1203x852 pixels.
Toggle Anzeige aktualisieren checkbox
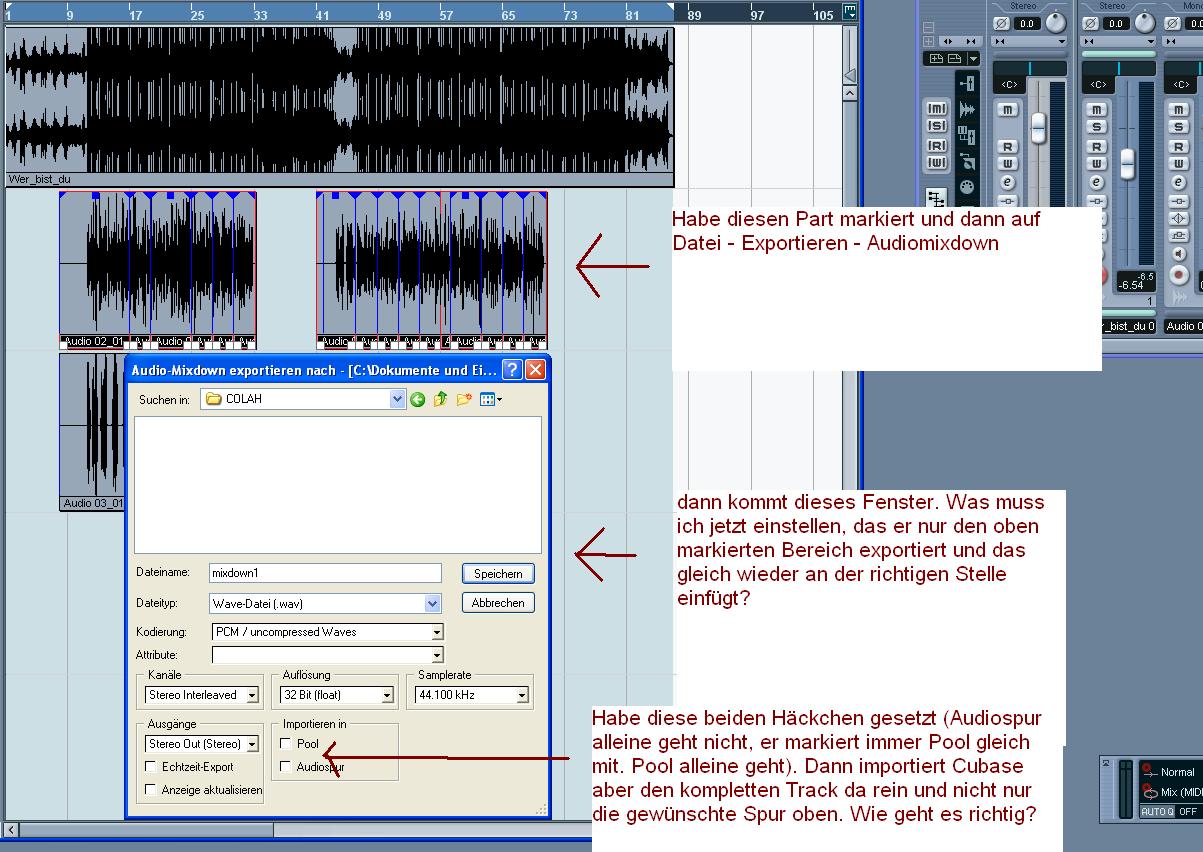(152, 790)
